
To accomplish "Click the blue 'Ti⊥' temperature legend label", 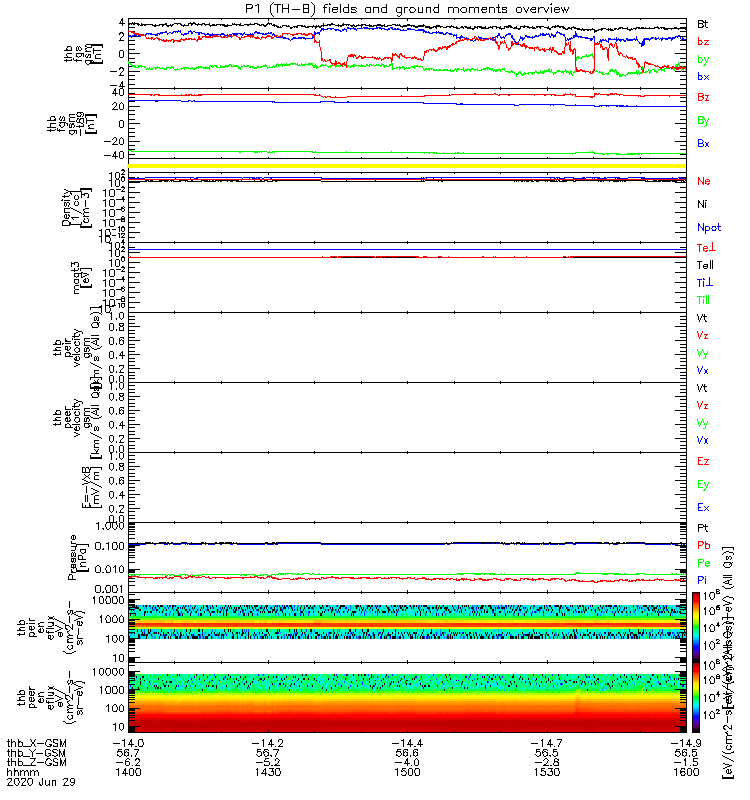I will 705,282.
